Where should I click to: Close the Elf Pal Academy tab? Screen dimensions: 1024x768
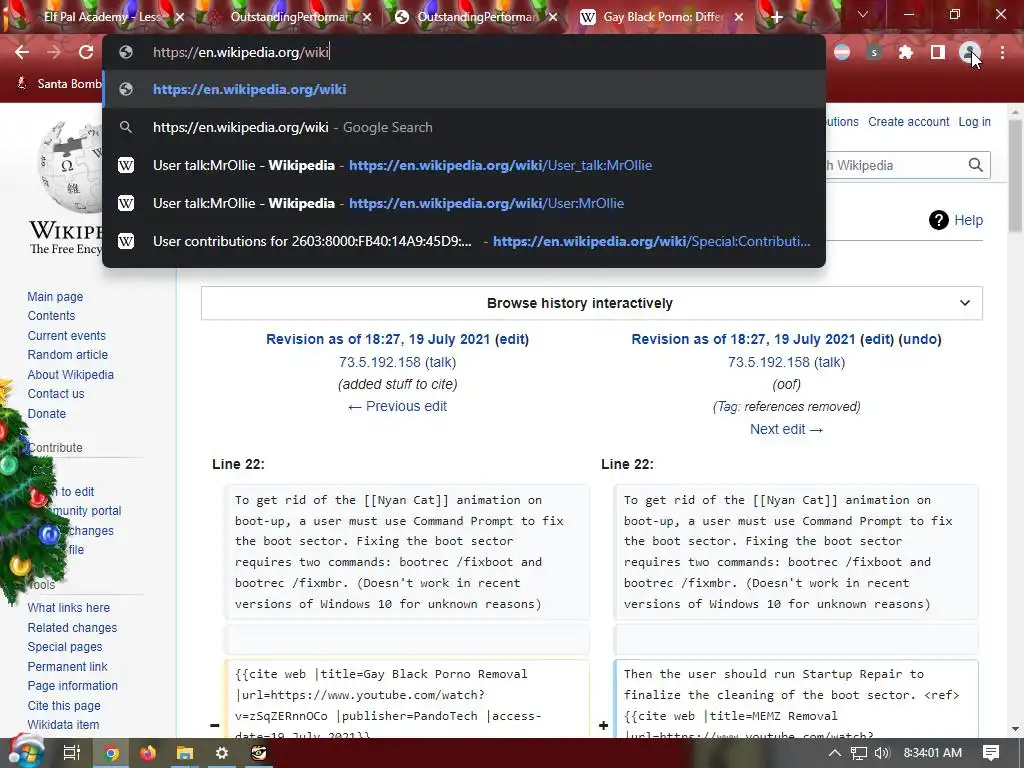tap(180, 18)
